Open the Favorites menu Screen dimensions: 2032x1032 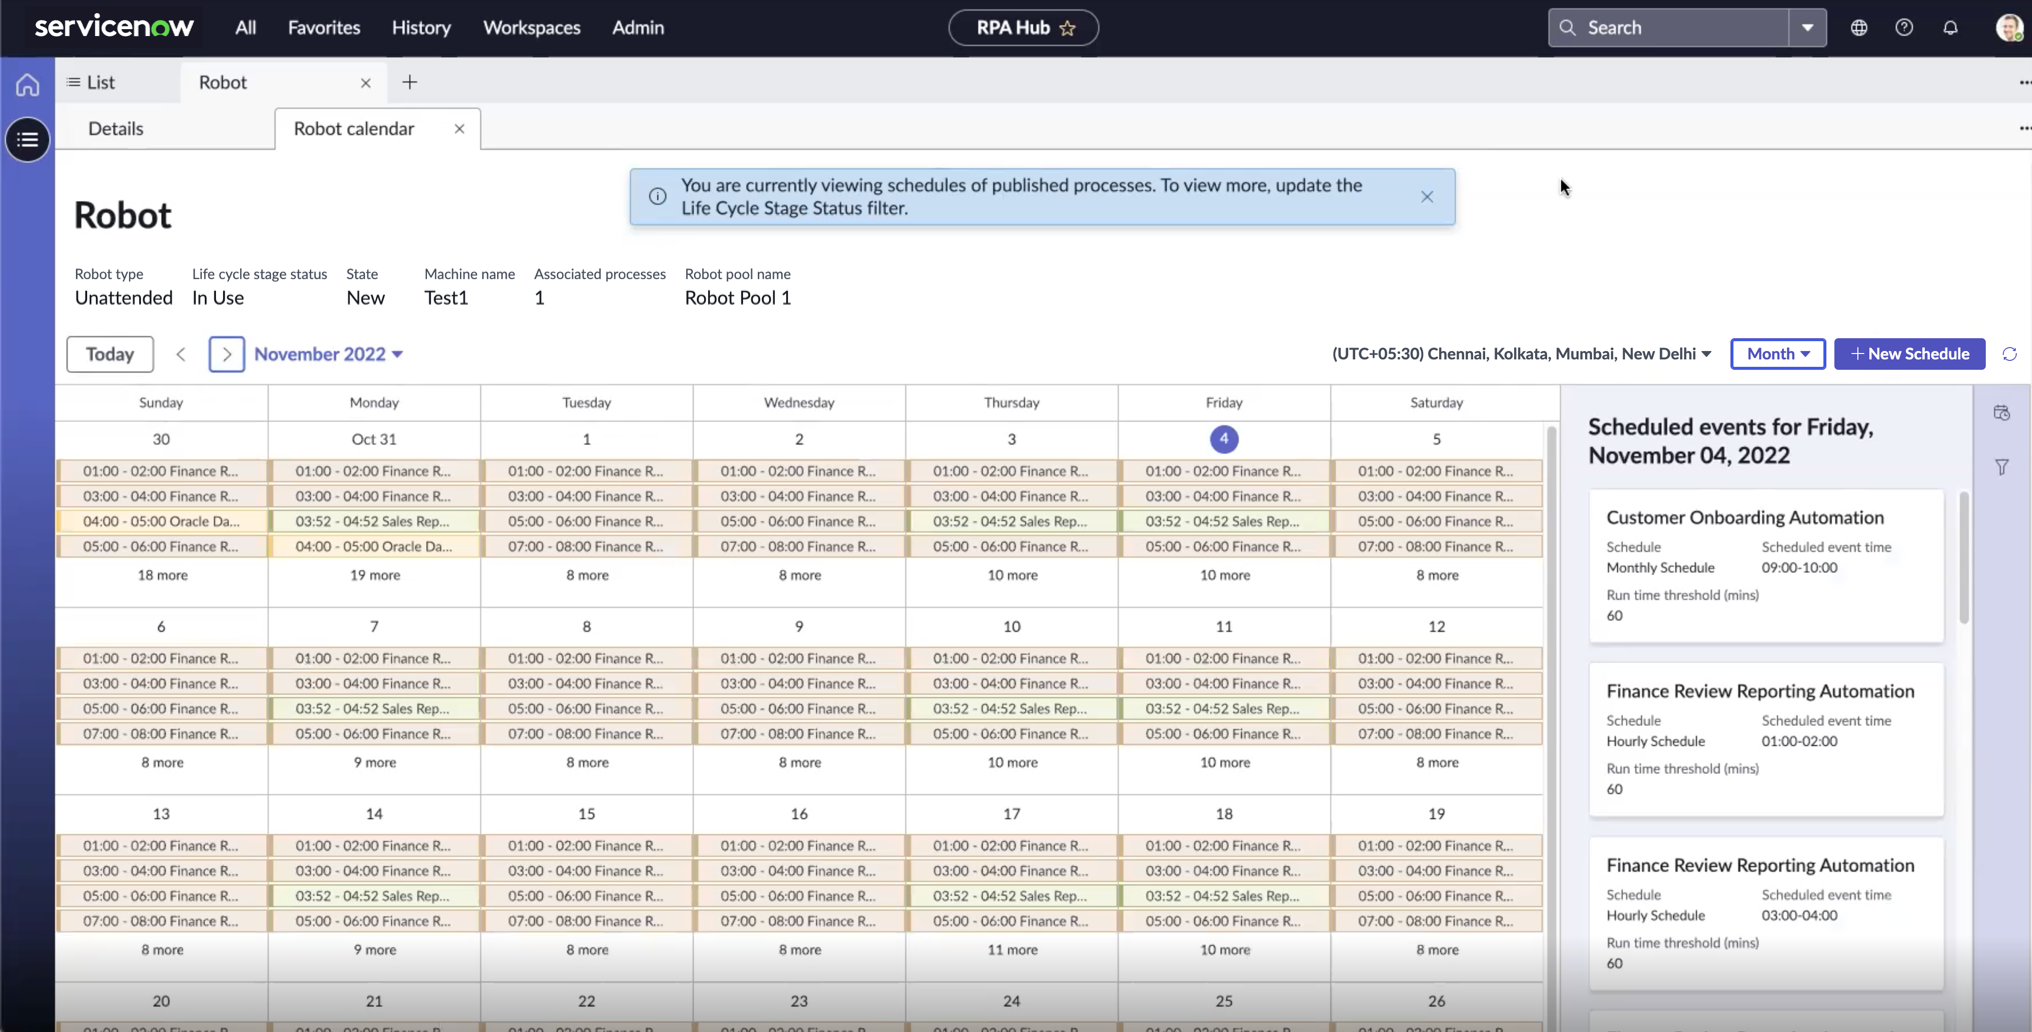coord(324,28)
